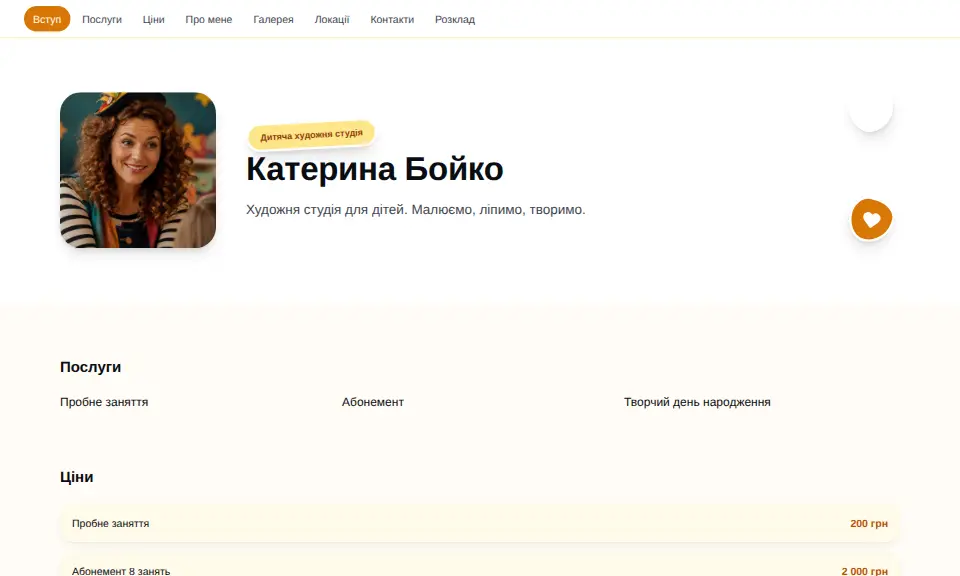Viewport: 960px width, 576px height.
Task: Select Ціни in the top navigation
Action: coord(154,20)
